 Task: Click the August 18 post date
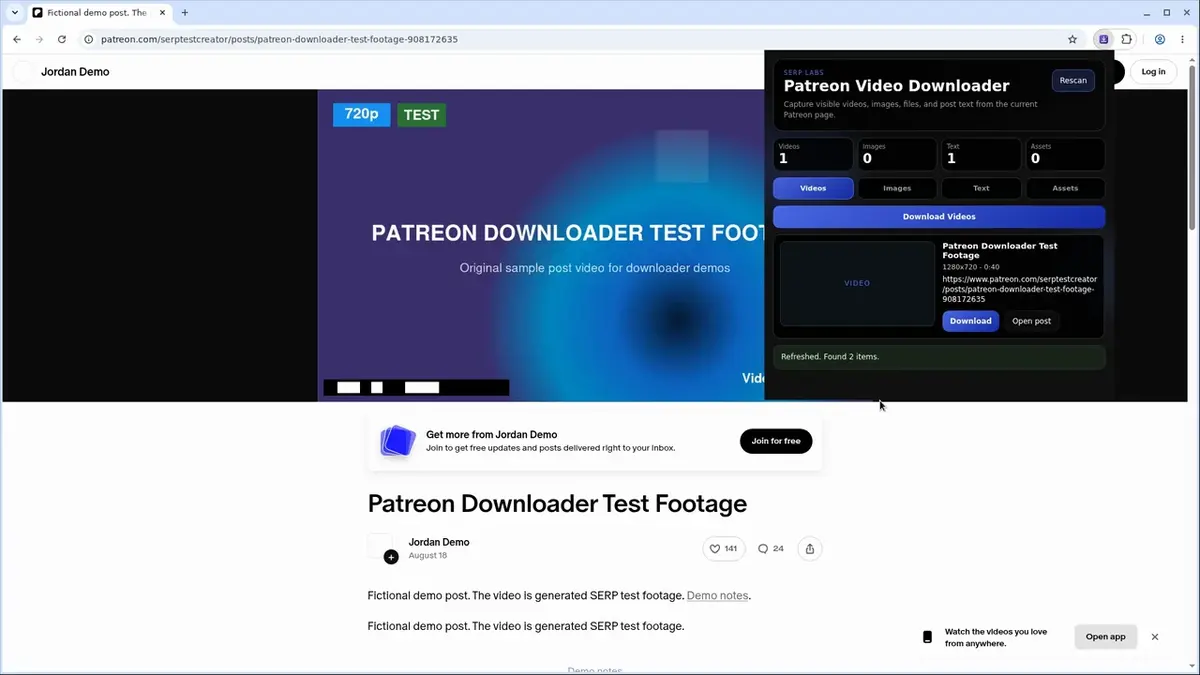[428, 555]
